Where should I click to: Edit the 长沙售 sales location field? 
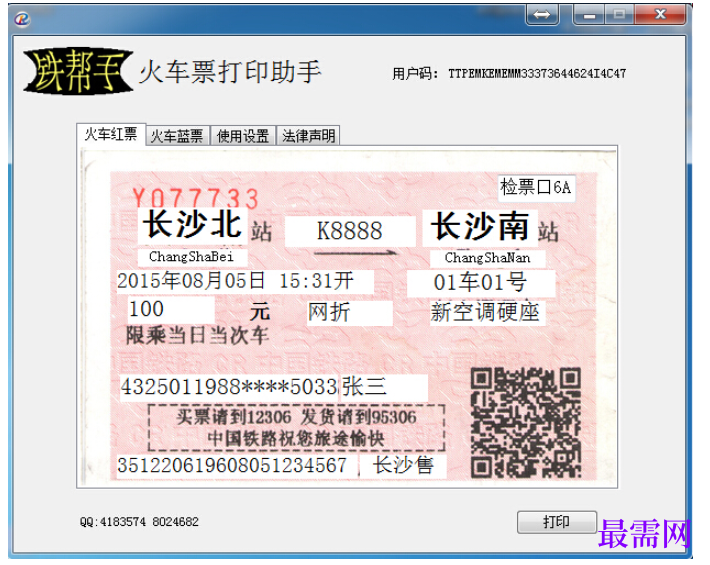click(403, 466)
